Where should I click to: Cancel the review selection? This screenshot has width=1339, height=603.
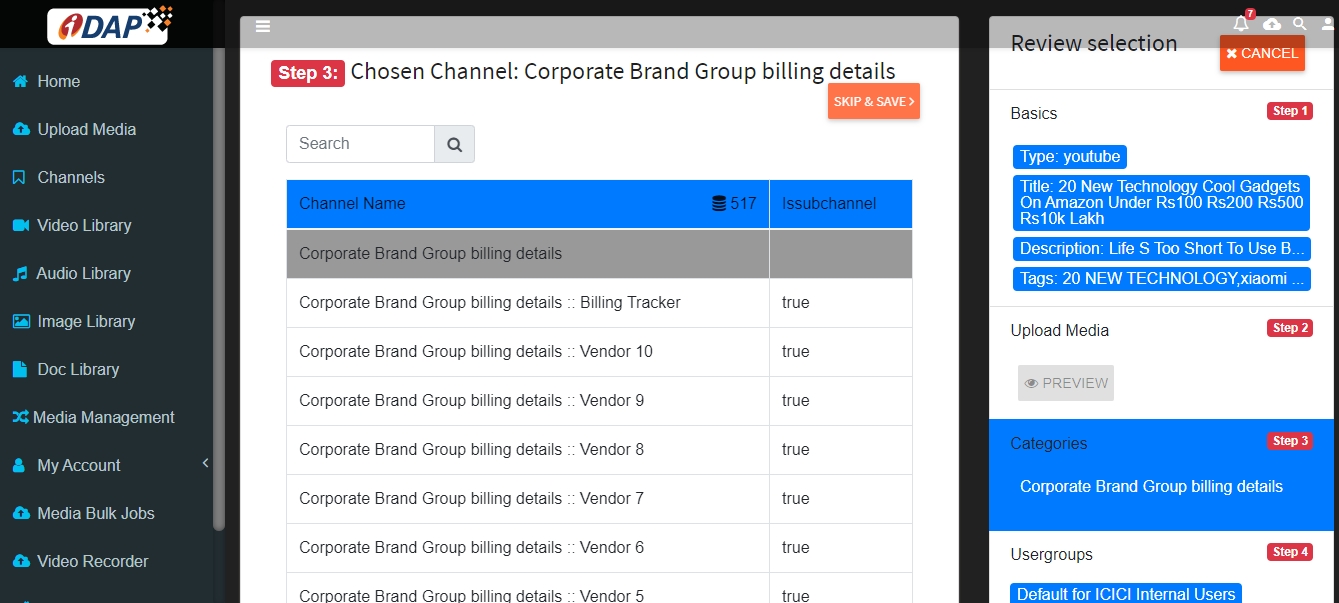[x=1262, y=53]
